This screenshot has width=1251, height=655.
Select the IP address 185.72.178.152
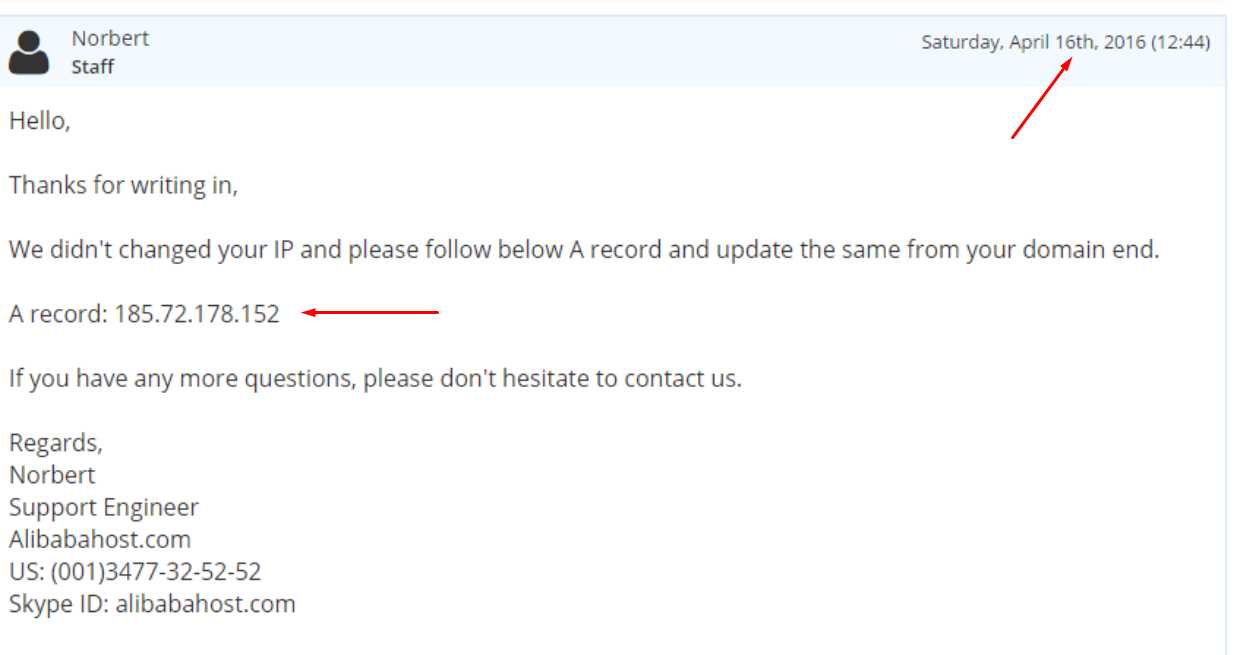197,314
